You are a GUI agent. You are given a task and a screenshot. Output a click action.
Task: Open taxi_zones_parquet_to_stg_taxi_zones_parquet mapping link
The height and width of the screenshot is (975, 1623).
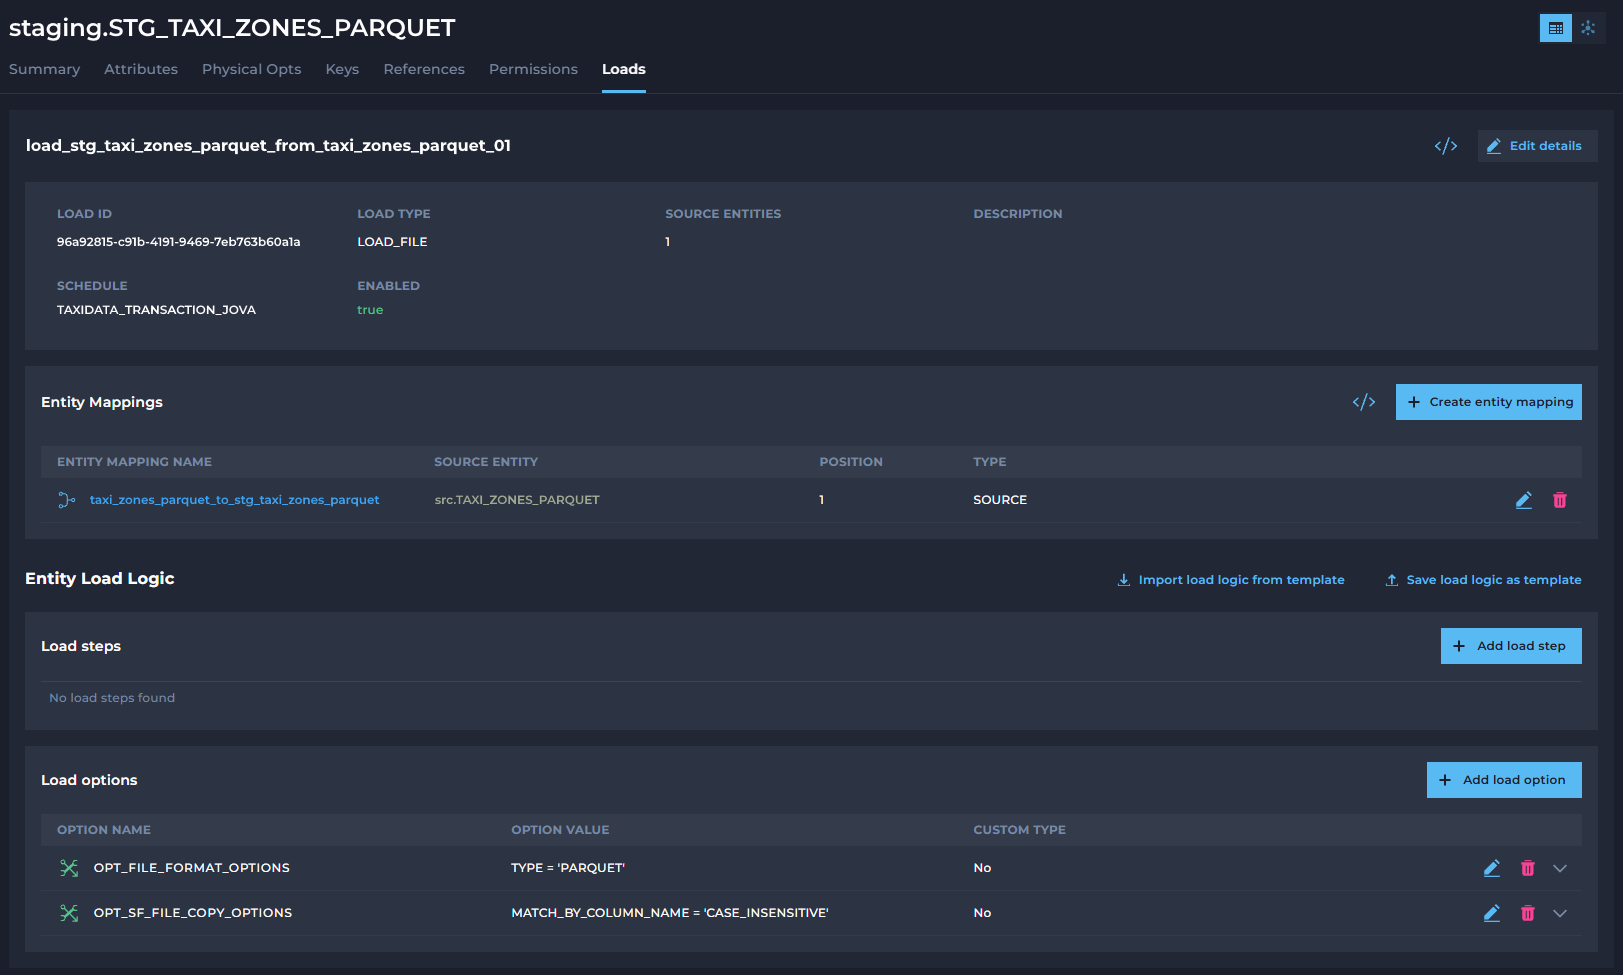234,500
